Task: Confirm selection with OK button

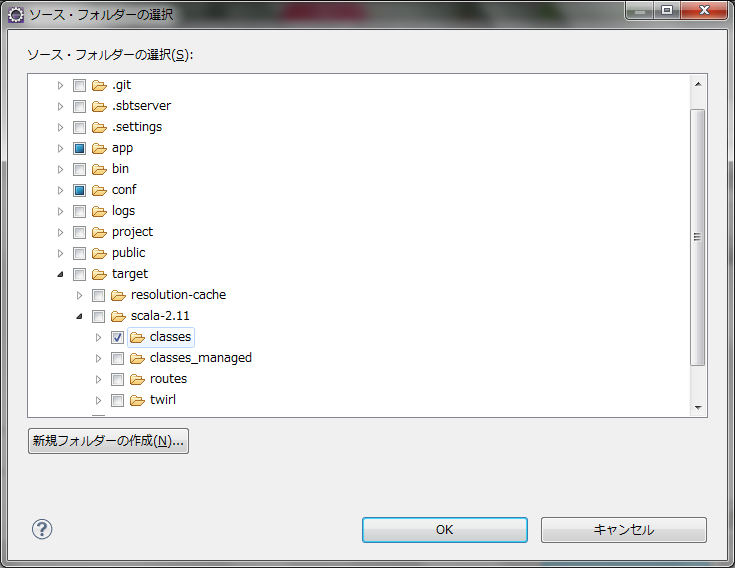Action: point(444,530)
